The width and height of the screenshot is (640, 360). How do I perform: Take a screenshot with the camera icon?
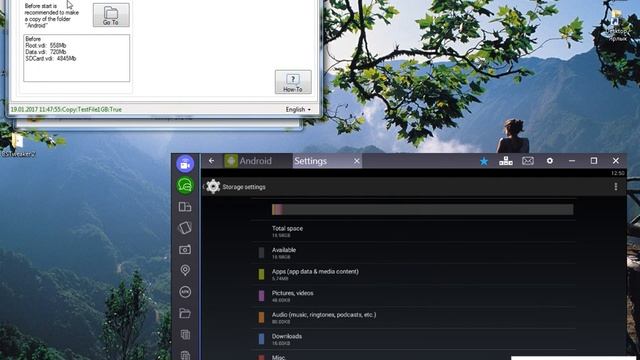tap(185, 249)
